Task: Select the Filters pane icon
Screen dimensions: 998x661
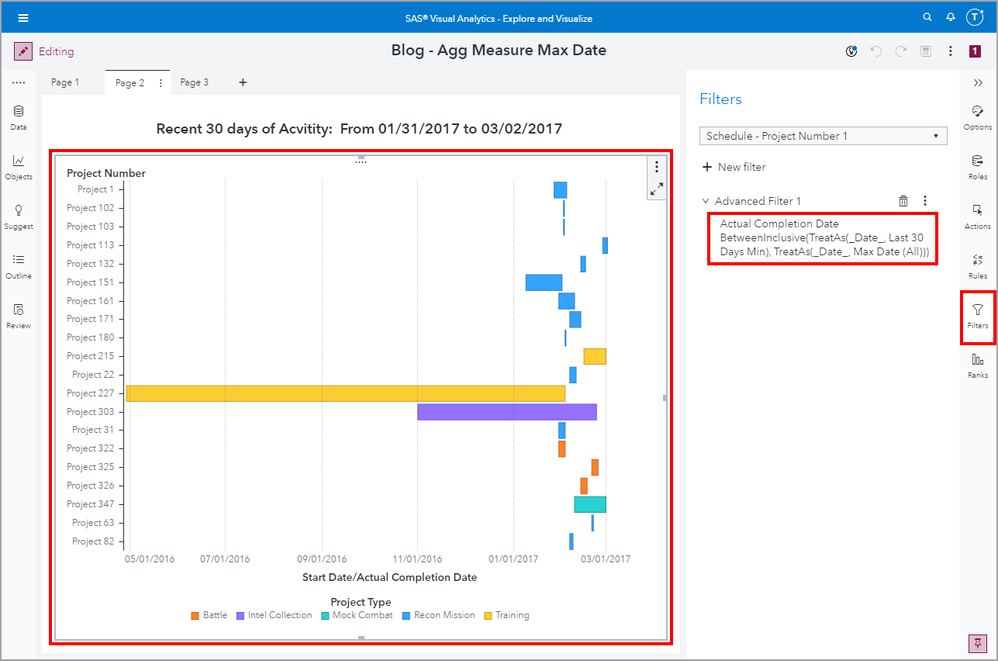Action: [978, 316]
